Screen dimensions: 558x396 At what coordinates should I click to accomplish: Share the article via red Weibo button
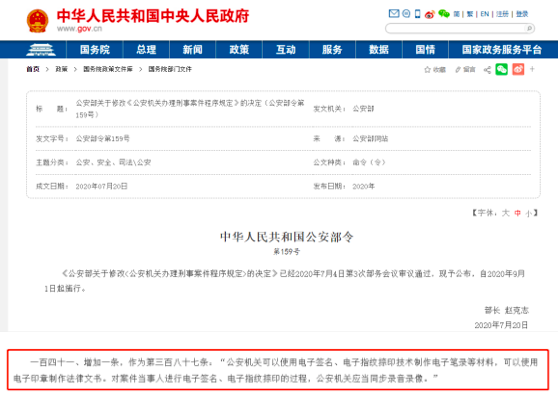tap(518, 69)
